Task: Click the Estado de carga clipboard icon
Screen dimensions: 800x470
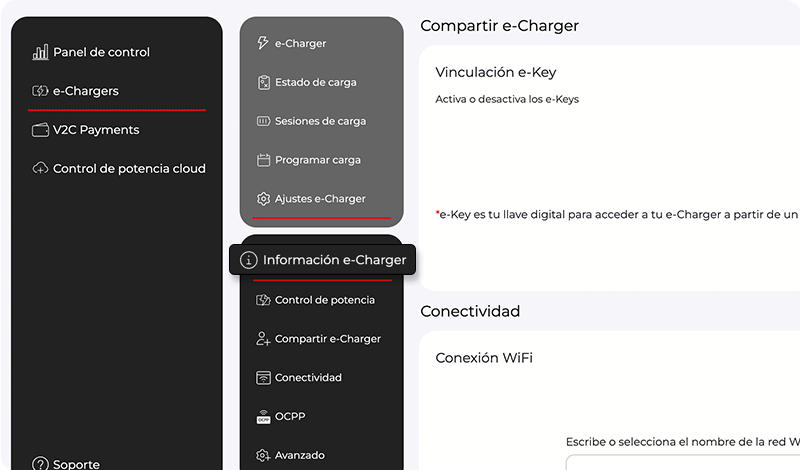Action: [264, 82]
